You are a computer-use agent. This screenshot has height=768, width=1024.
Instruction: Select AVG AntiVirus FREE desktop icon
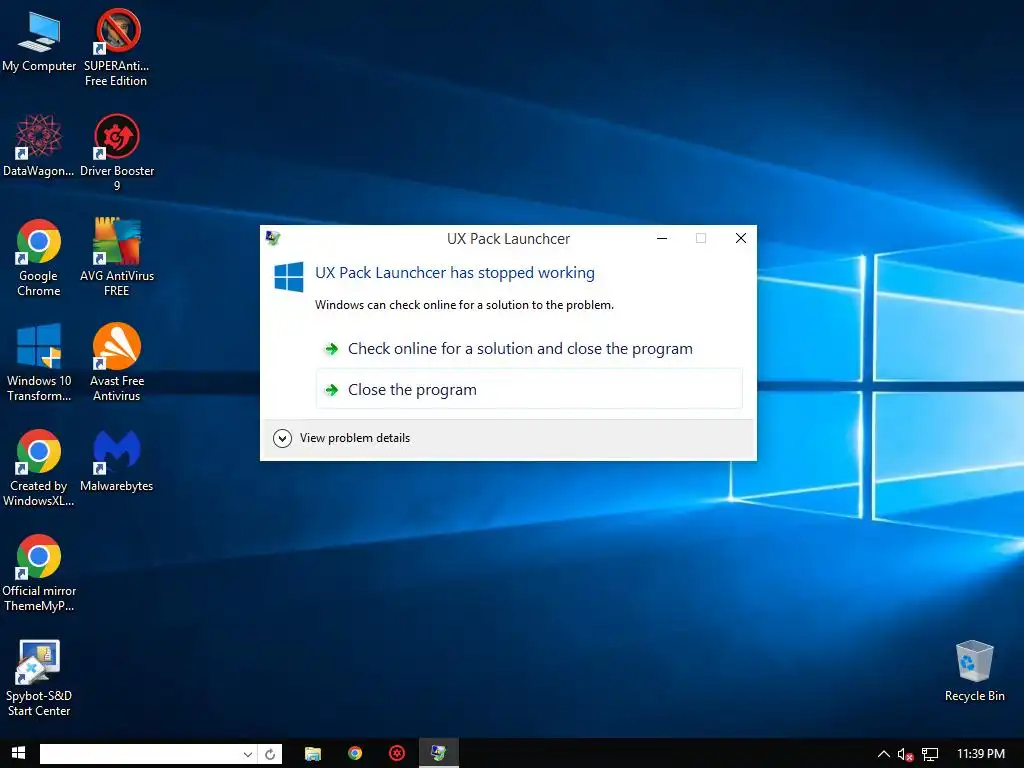point(117,257)
